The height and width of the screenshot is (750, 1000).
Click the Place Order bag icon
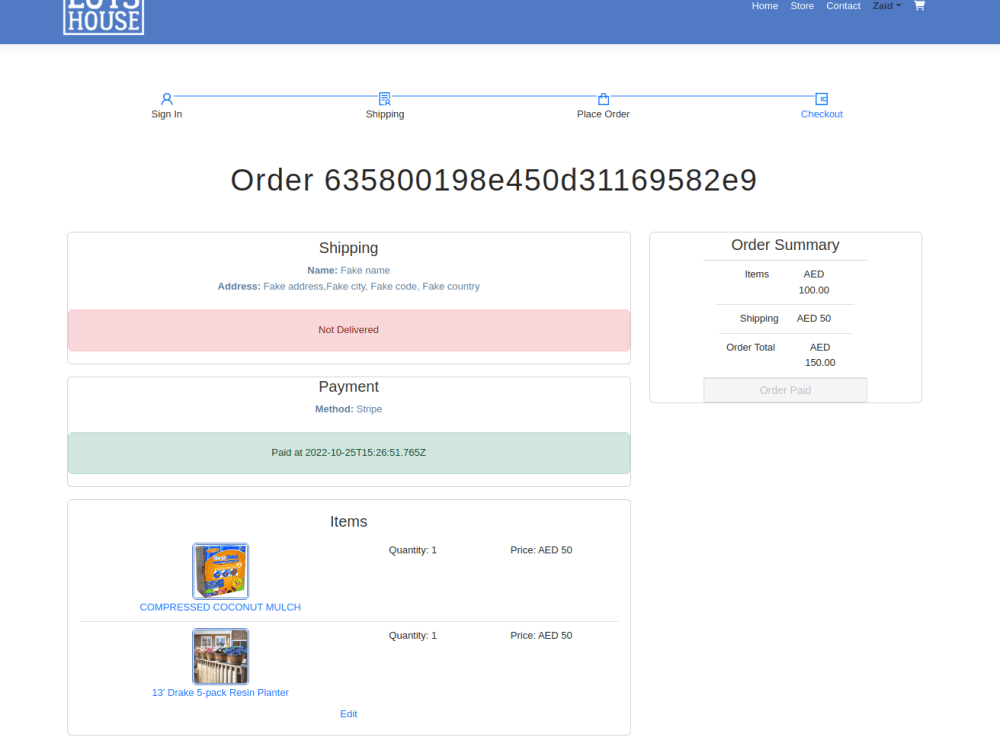[603, 99]
